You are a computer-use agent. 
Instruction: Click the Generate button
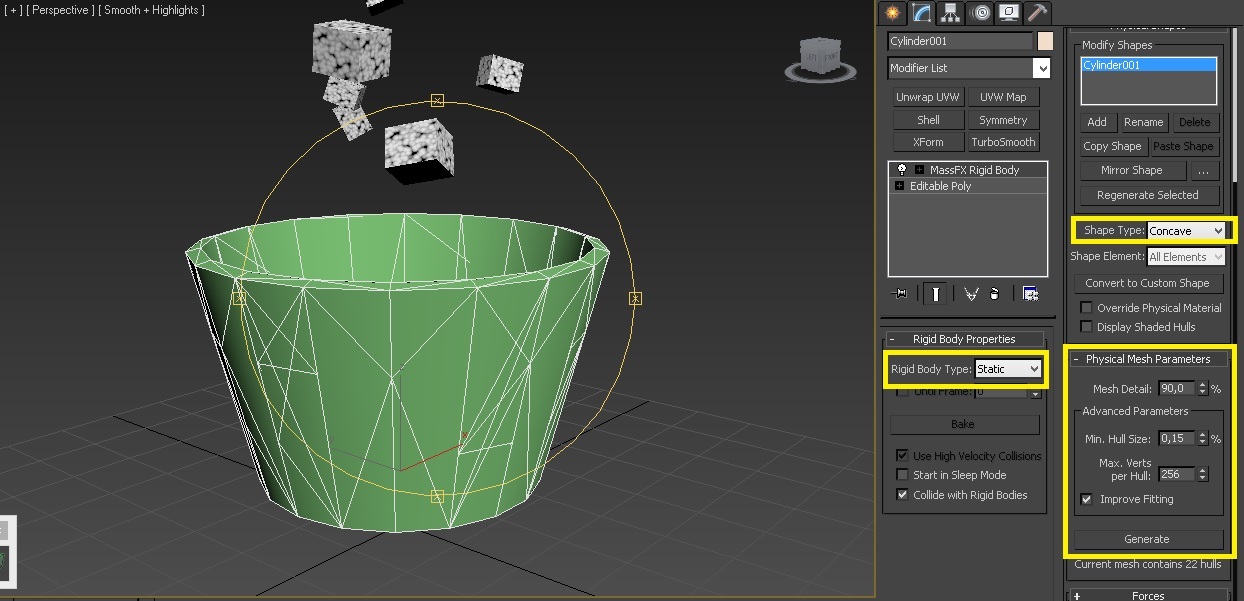tap(1147, 539)
